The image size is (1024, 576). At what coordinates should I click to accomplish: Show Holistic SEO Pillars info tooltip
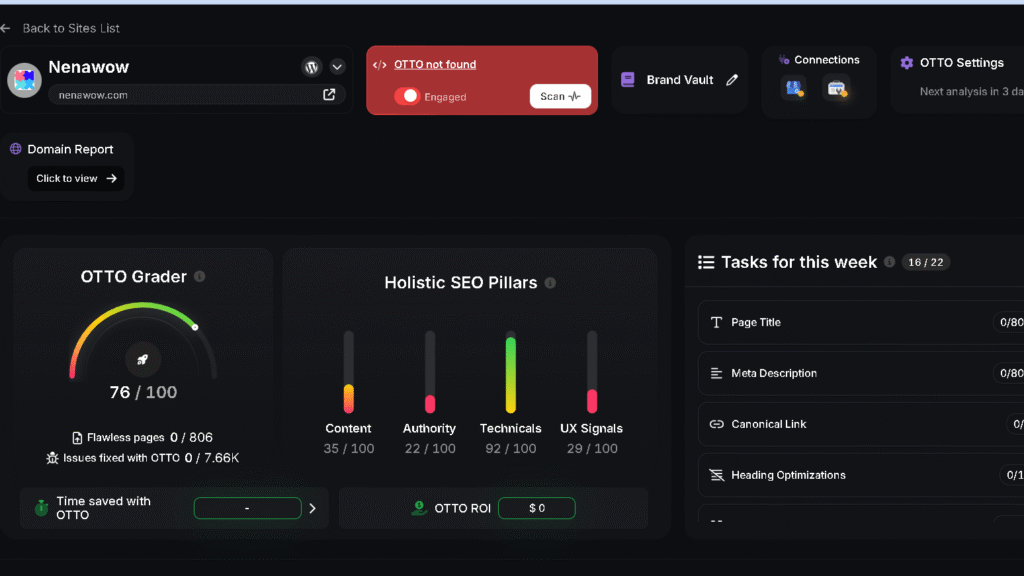551,283
